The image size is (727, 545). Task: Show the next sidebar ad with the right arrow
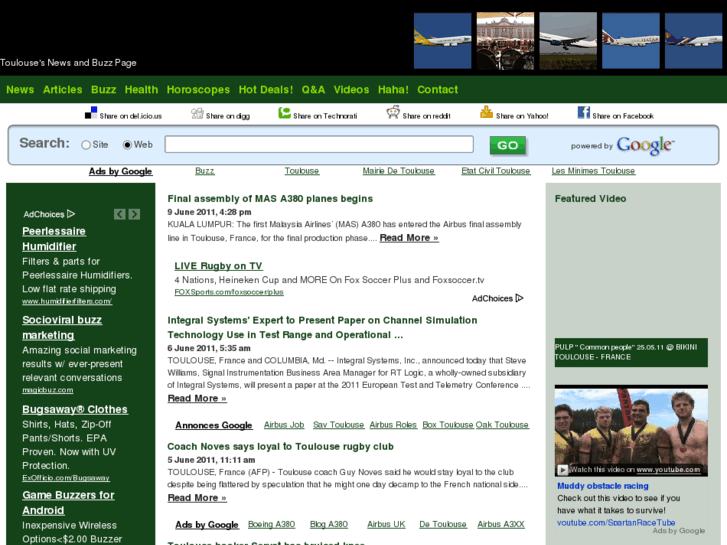click(x=134, y=214)
